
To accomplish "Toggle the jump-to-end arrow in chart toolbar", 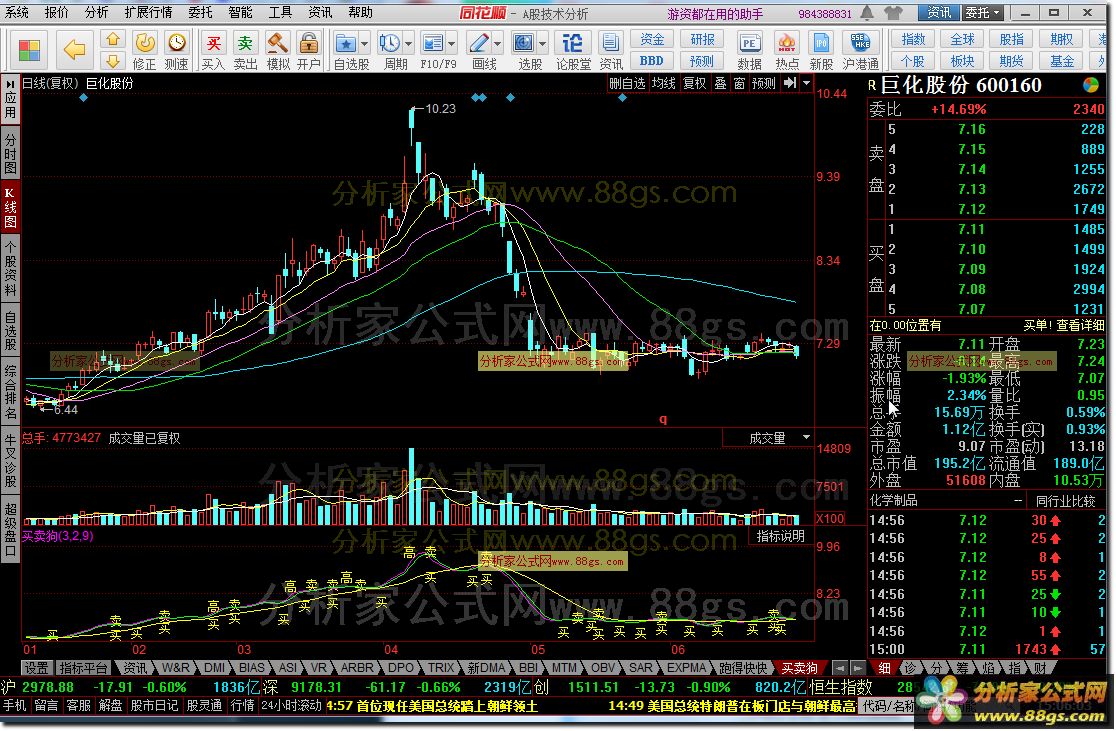I will point(789,83).
